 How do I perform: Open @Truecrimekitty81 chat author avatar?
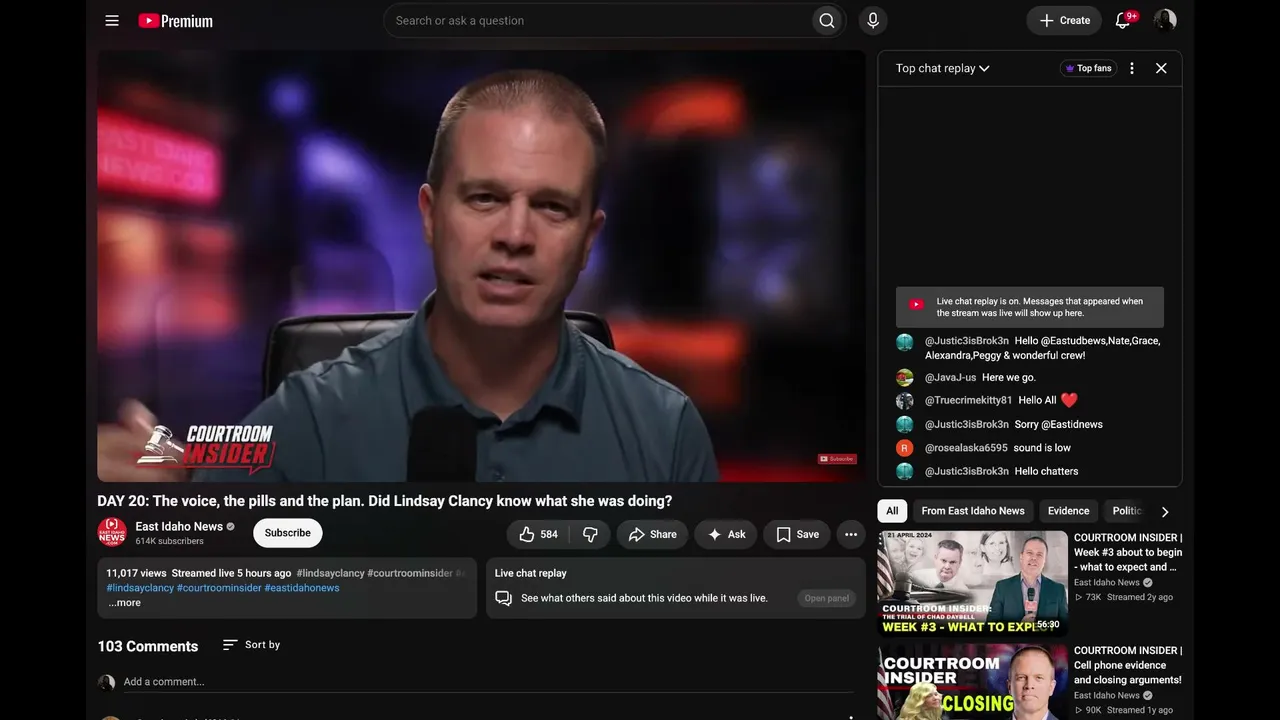(904, 401)
